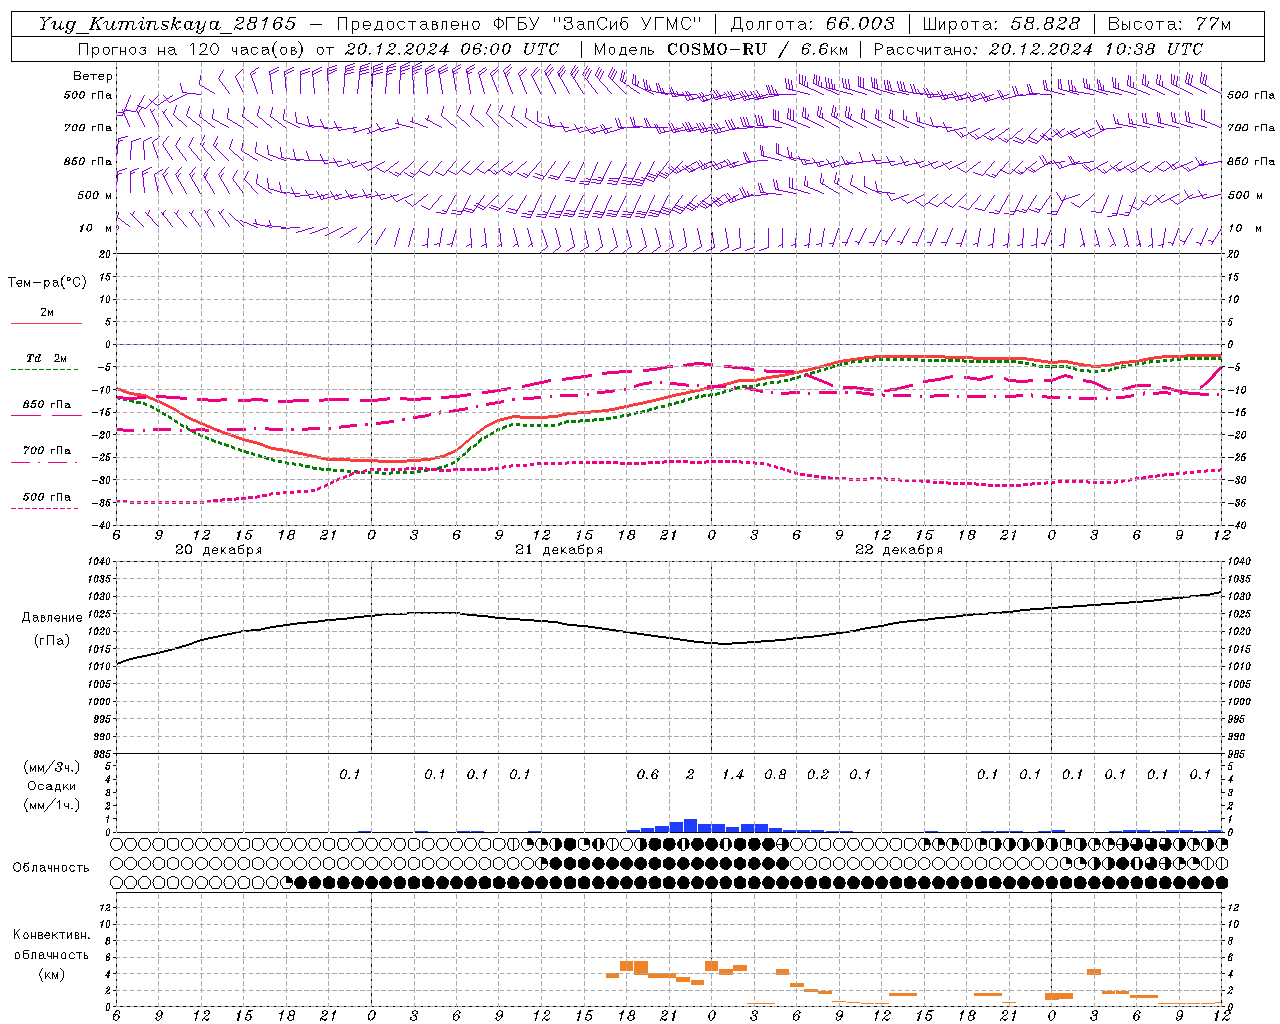1280x1024 pixels.
Task: Click the Модель COSMO-RU / 6.6км text
Action: 719,49
